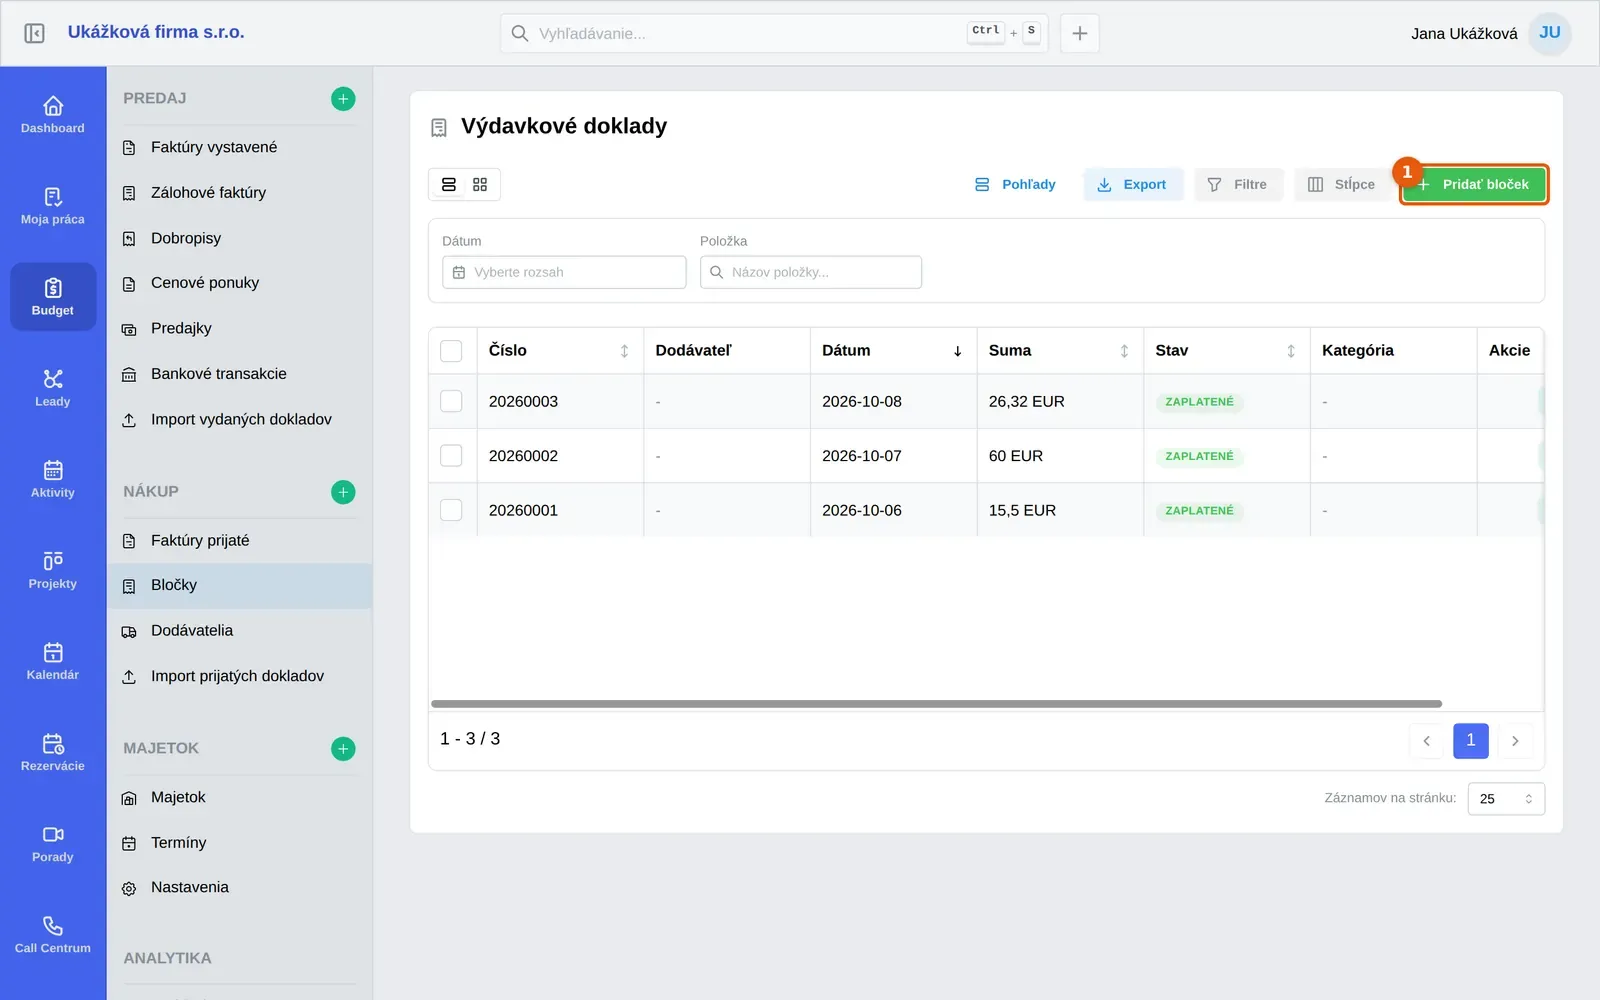Select all rows with header checkbox
Viewport: 1600px width, 1000px height.
point(452,351)
